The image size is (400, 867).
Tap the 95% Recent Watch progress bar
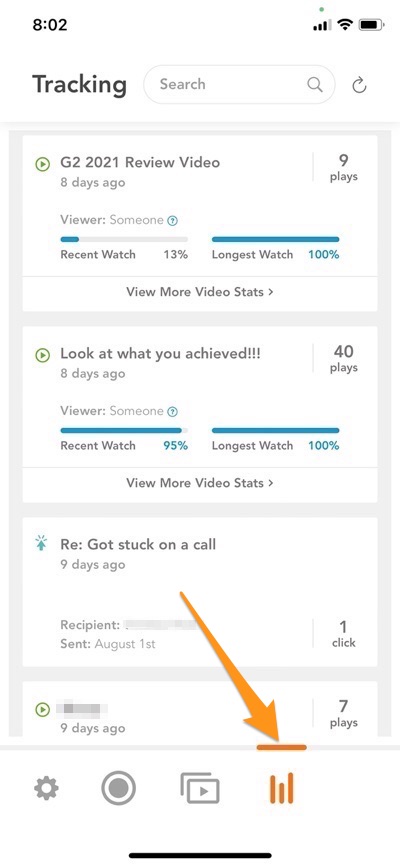(x=124, y=430)
